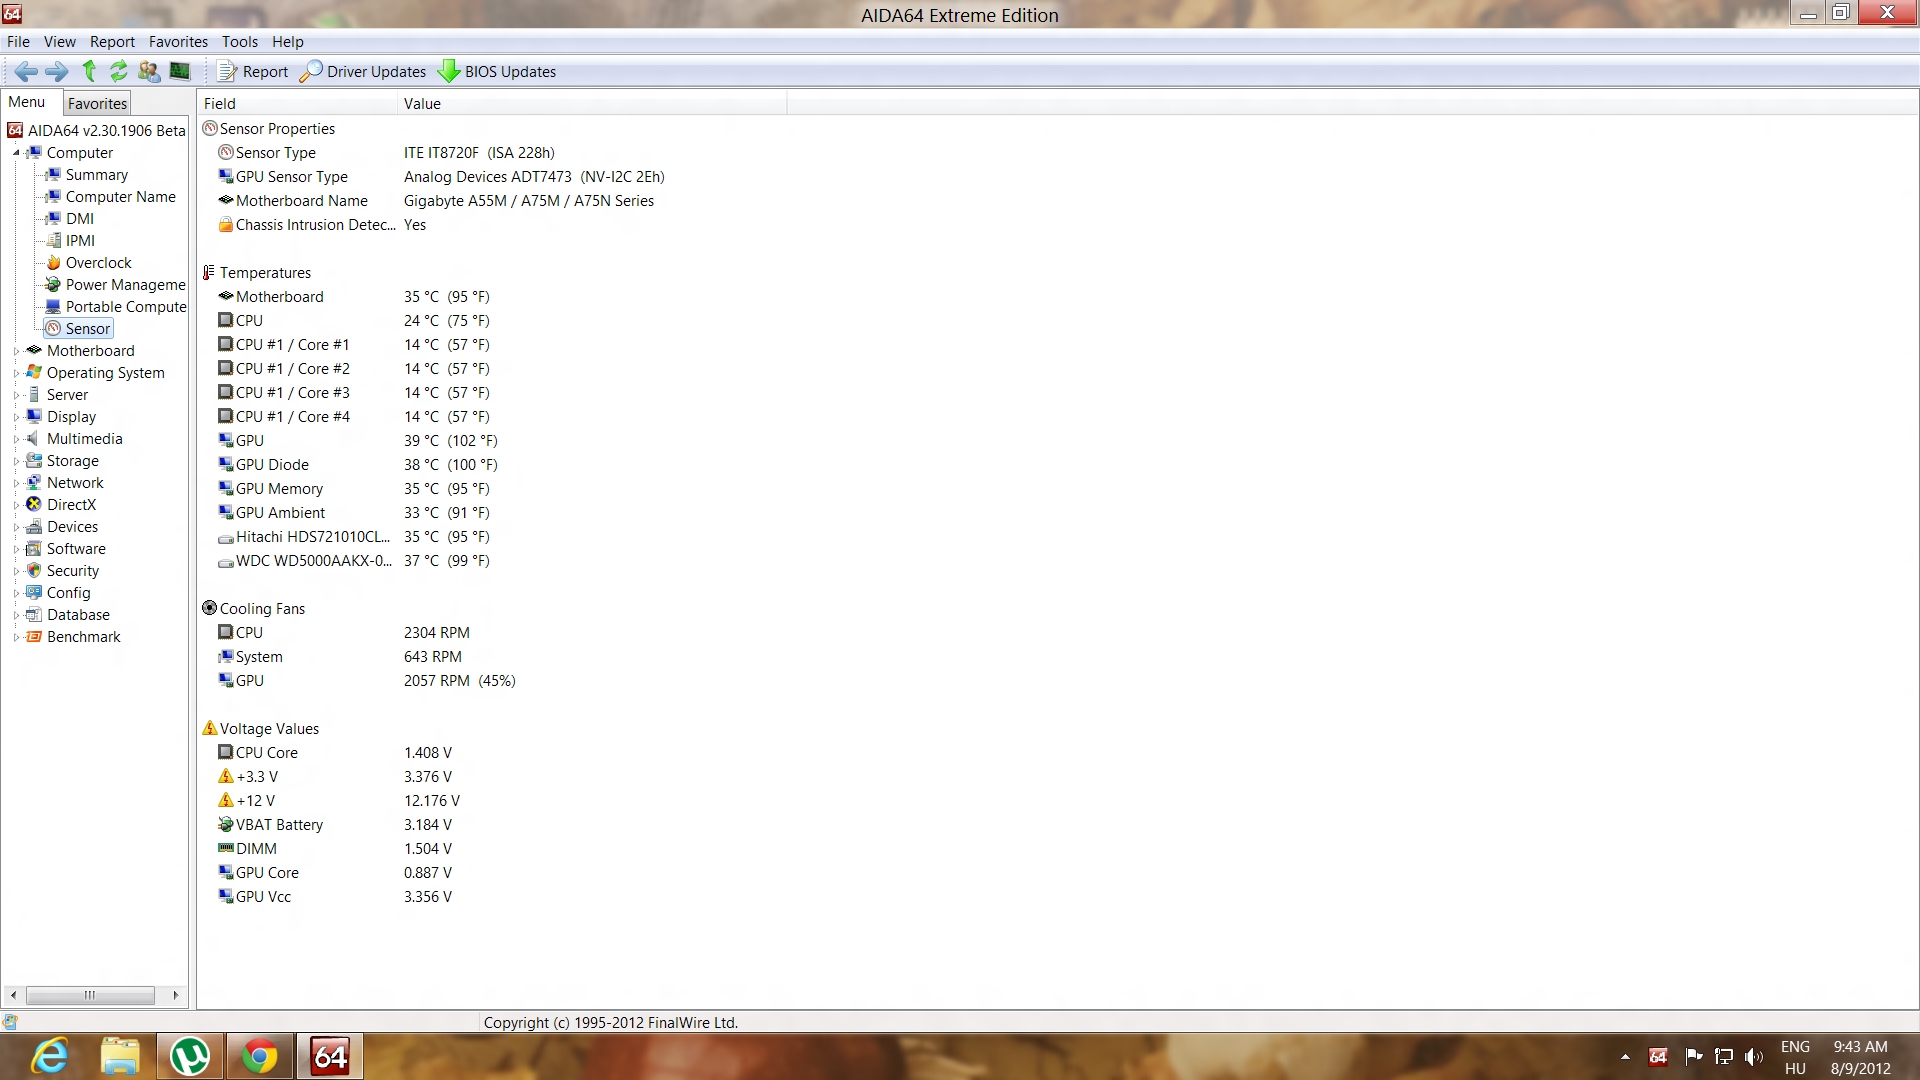The height and width of the screenshot is (1080, 1920).
Task: Expand the Server tree node
Action: pos(16,395)
